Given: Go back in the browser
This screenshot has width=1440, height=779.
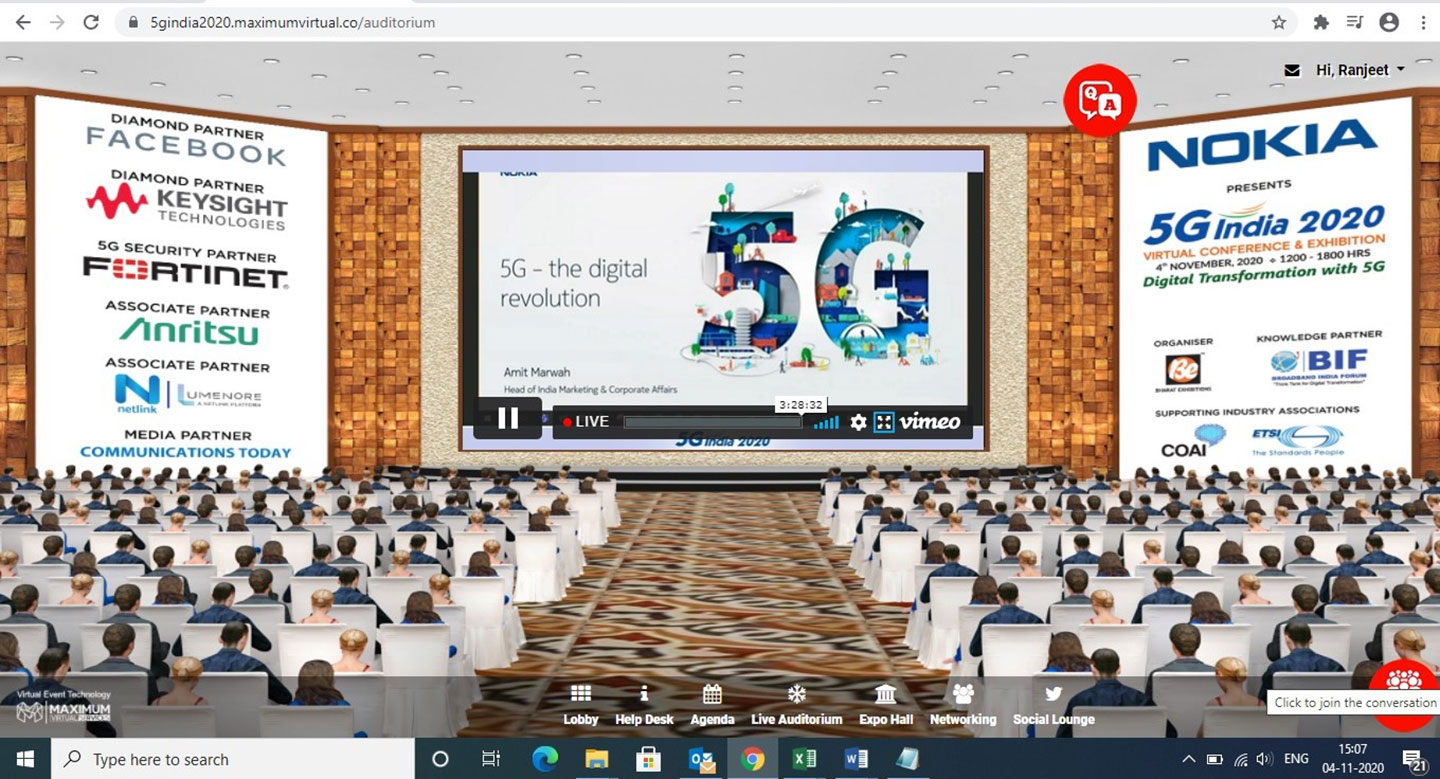Looking at the screenshot, I should (x=23, y=22).
